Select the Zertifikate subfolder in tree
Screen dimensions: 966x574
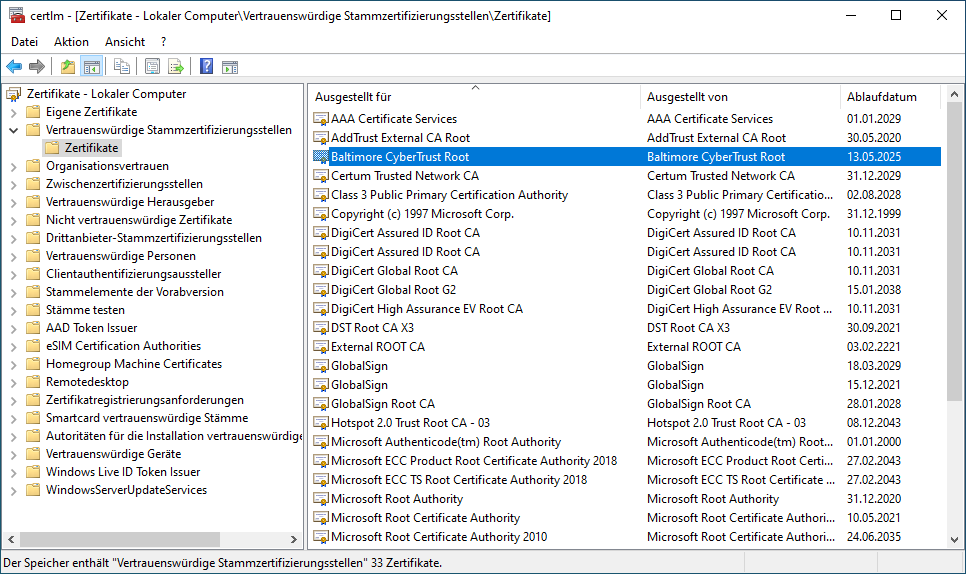[x=91, y=148]
